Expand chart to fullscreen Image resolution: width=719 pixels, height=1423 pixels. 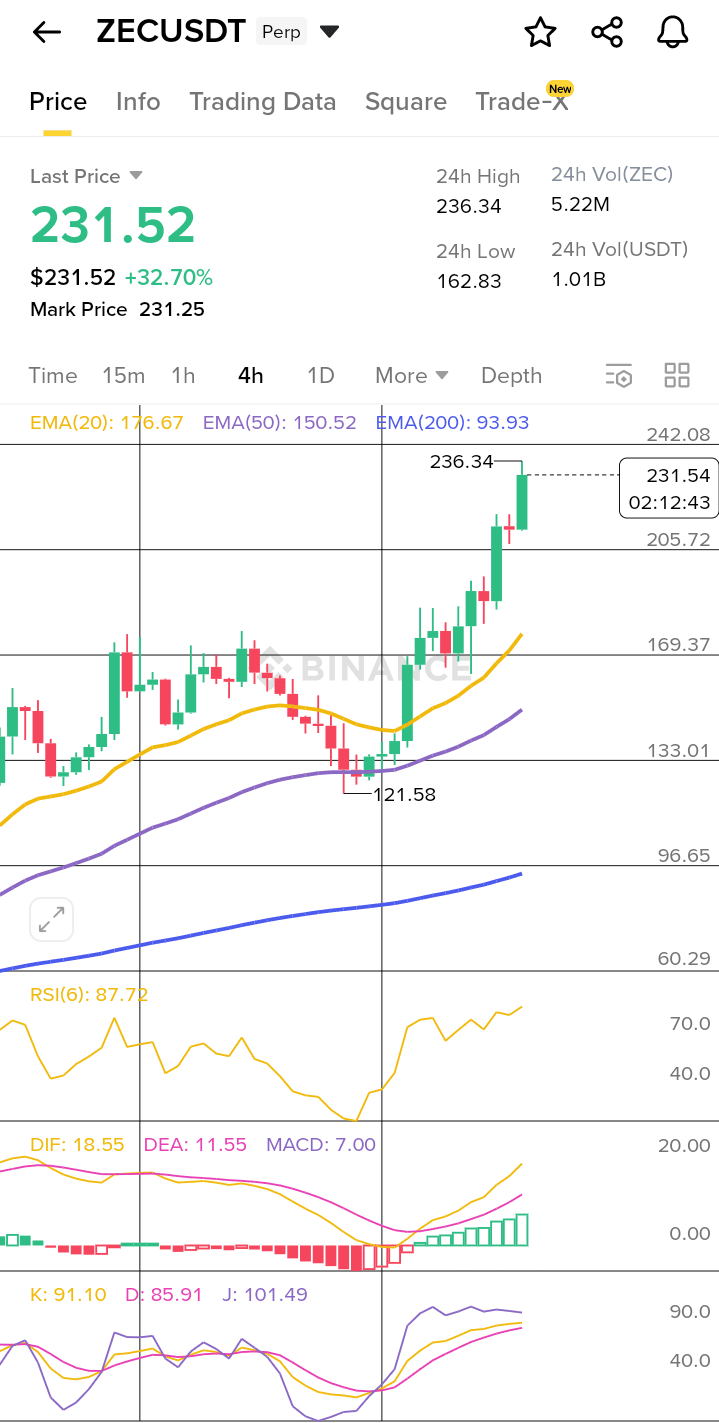(52, 919)
